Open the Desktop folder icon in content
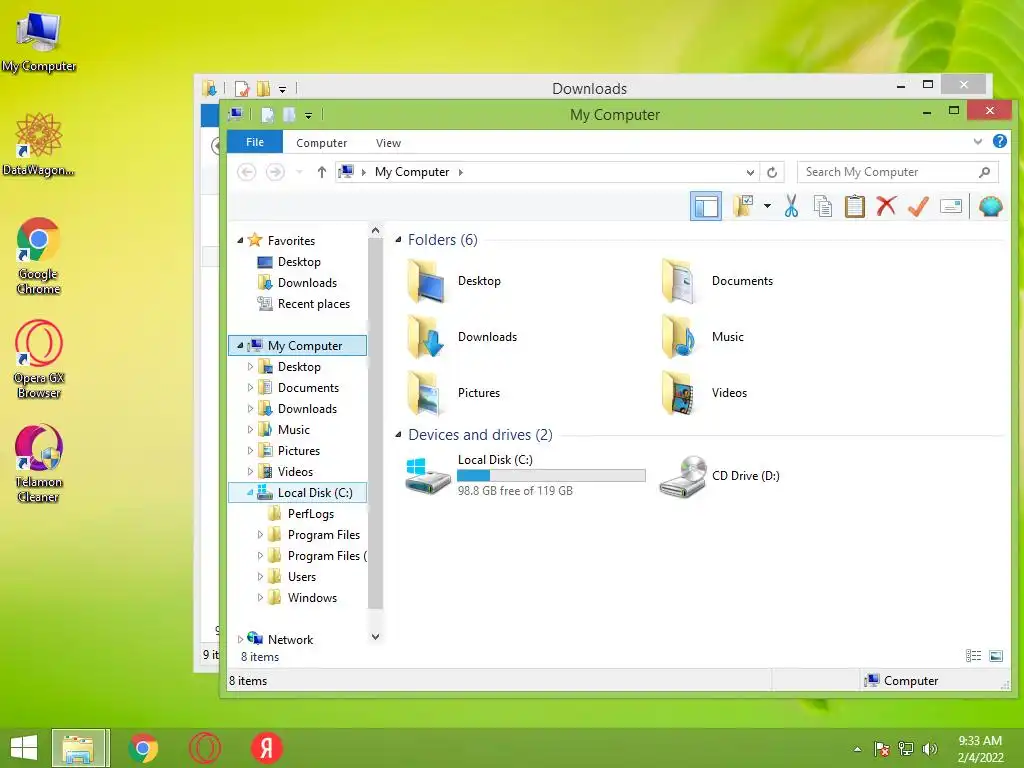Image resolution: width=1024 pixels, height=768 pixels. coord(426,281)
